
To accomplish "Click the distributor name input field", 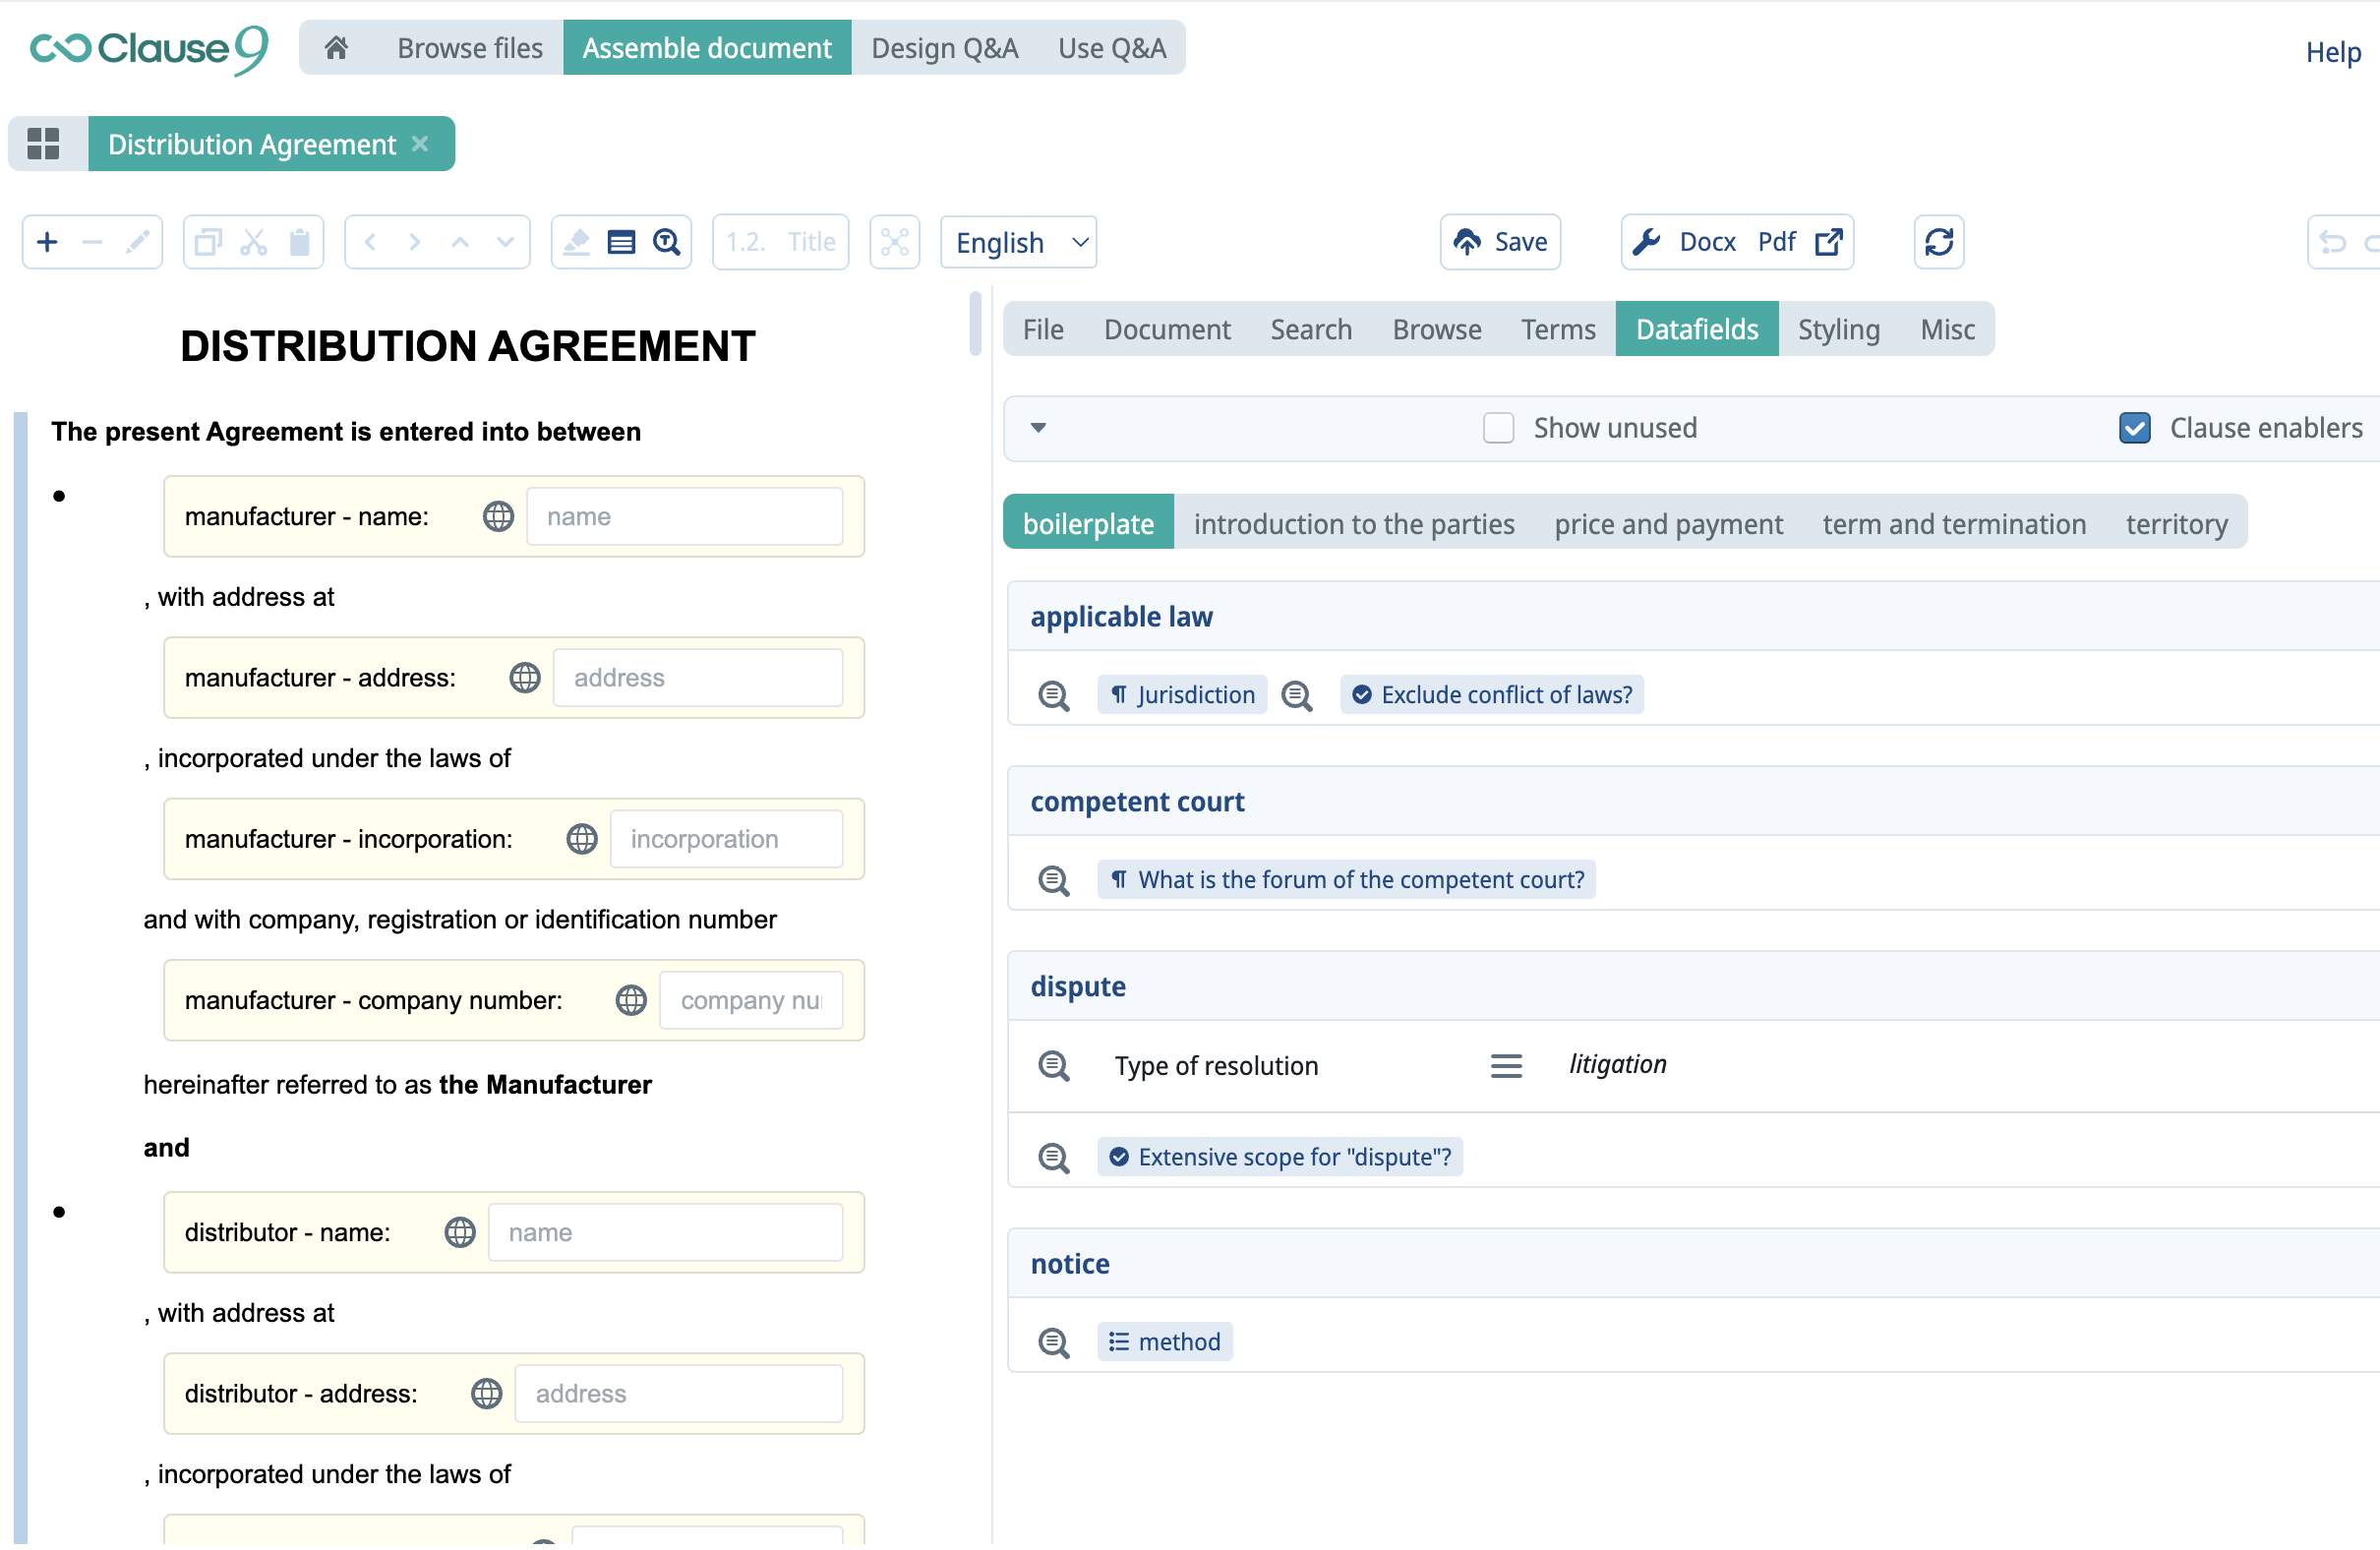I will coord(665,1234).
